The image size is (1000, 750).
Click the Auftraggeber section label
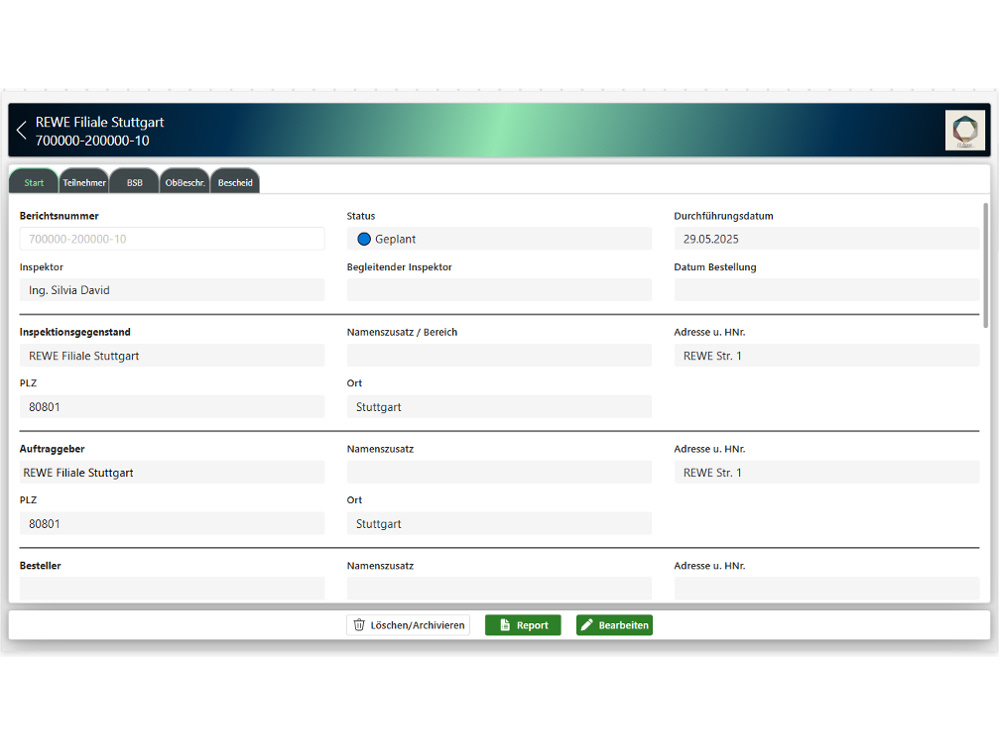click(x=52, y=449)
